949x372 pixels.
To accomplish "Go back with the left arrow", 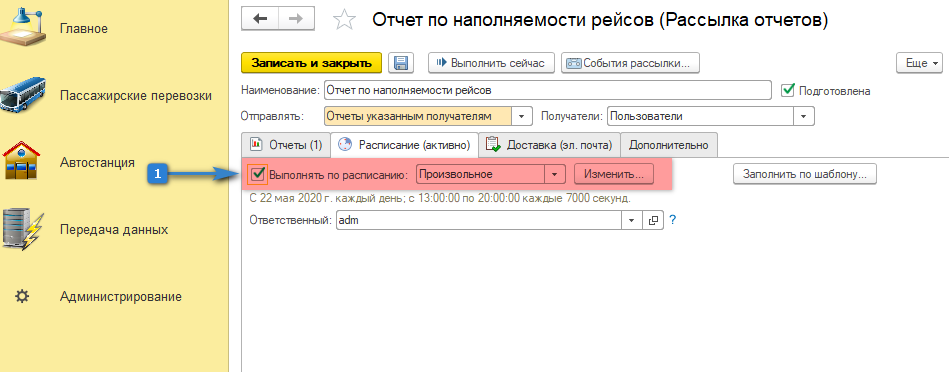I will [260, 19].
